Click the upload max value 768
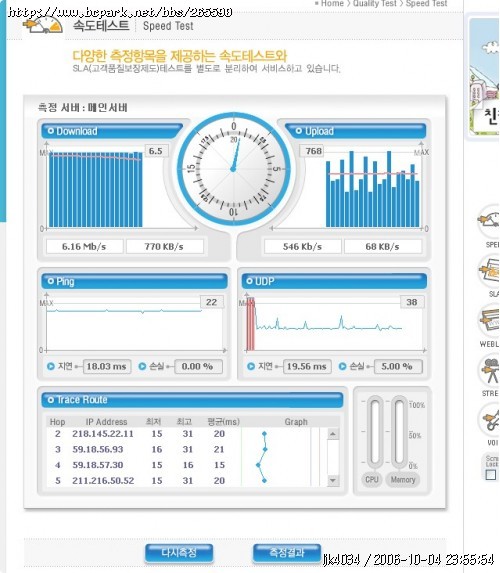500x573 pixels. point(313,151)
